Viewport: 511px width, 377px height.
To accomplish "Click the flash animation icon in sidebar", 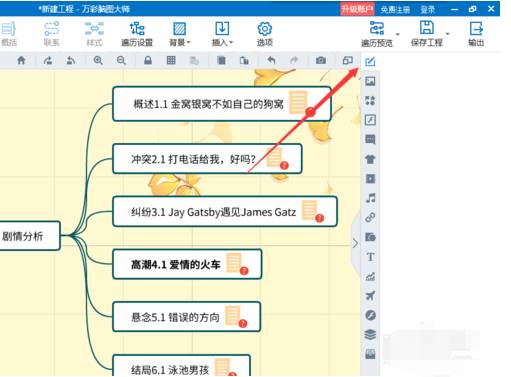I will pos(370,120).
